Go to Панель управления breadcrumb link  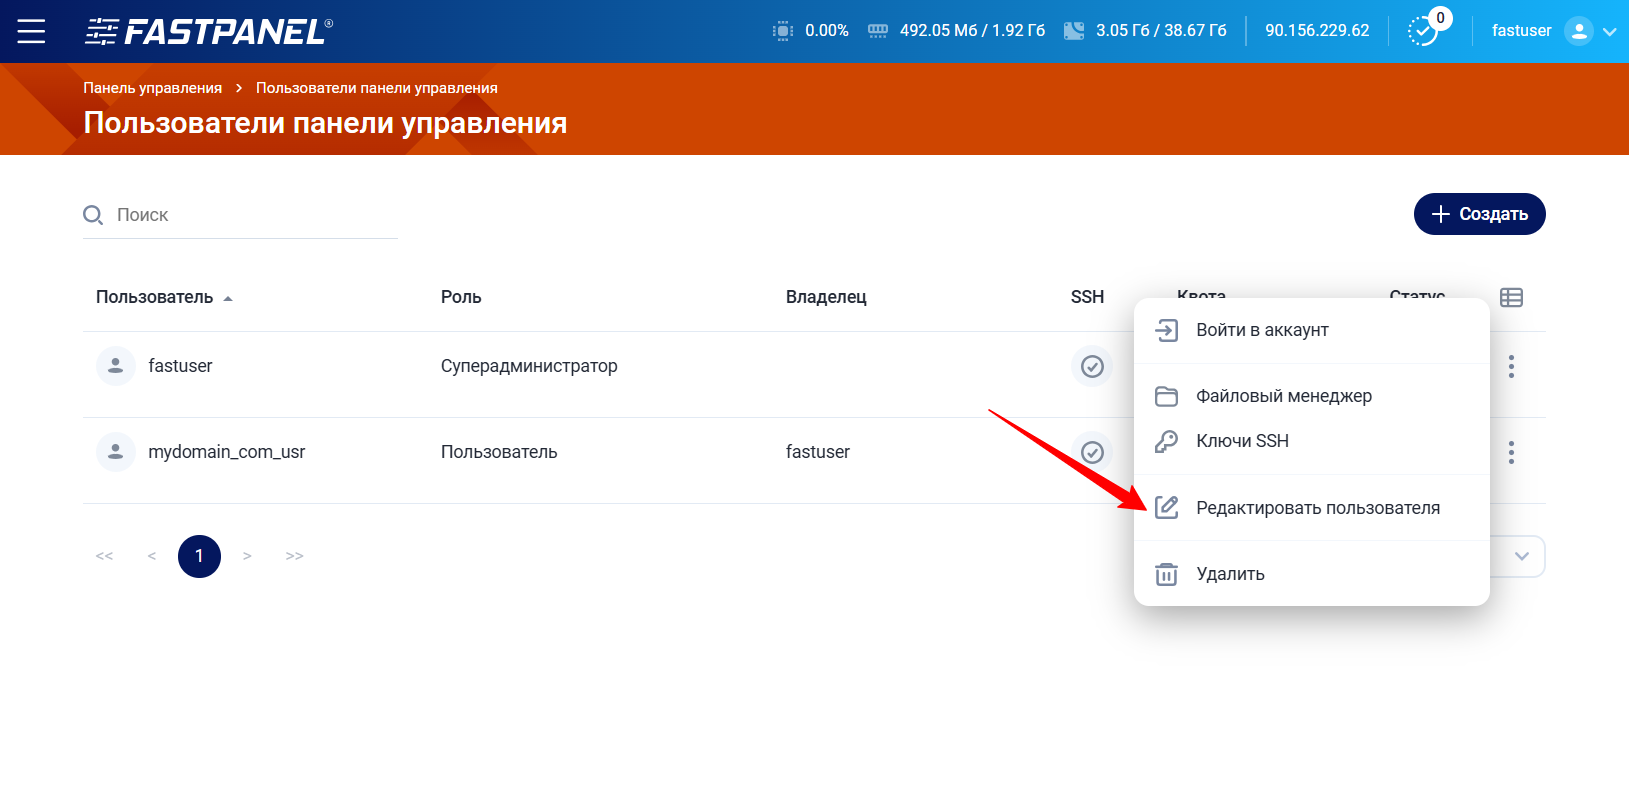click(x=152, y=88)
